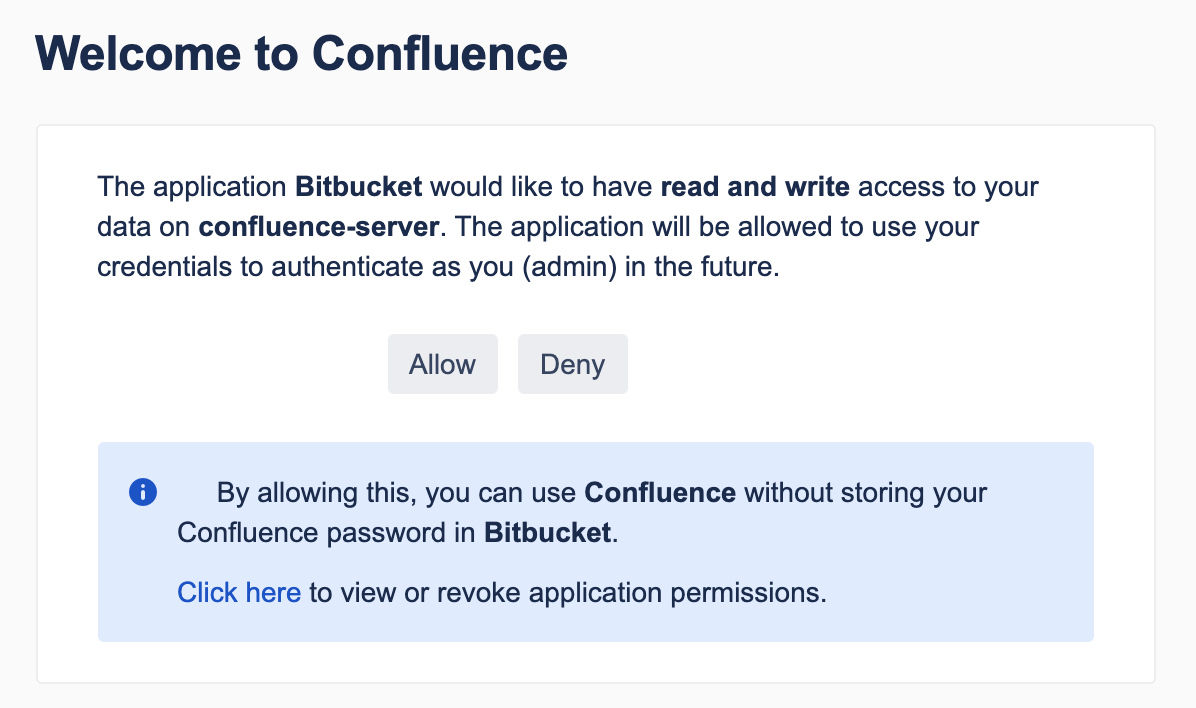The height and width of the screenshot is (708, 1196).
Task: Click "The application" at paragraph start
Action: pos(193,187)
